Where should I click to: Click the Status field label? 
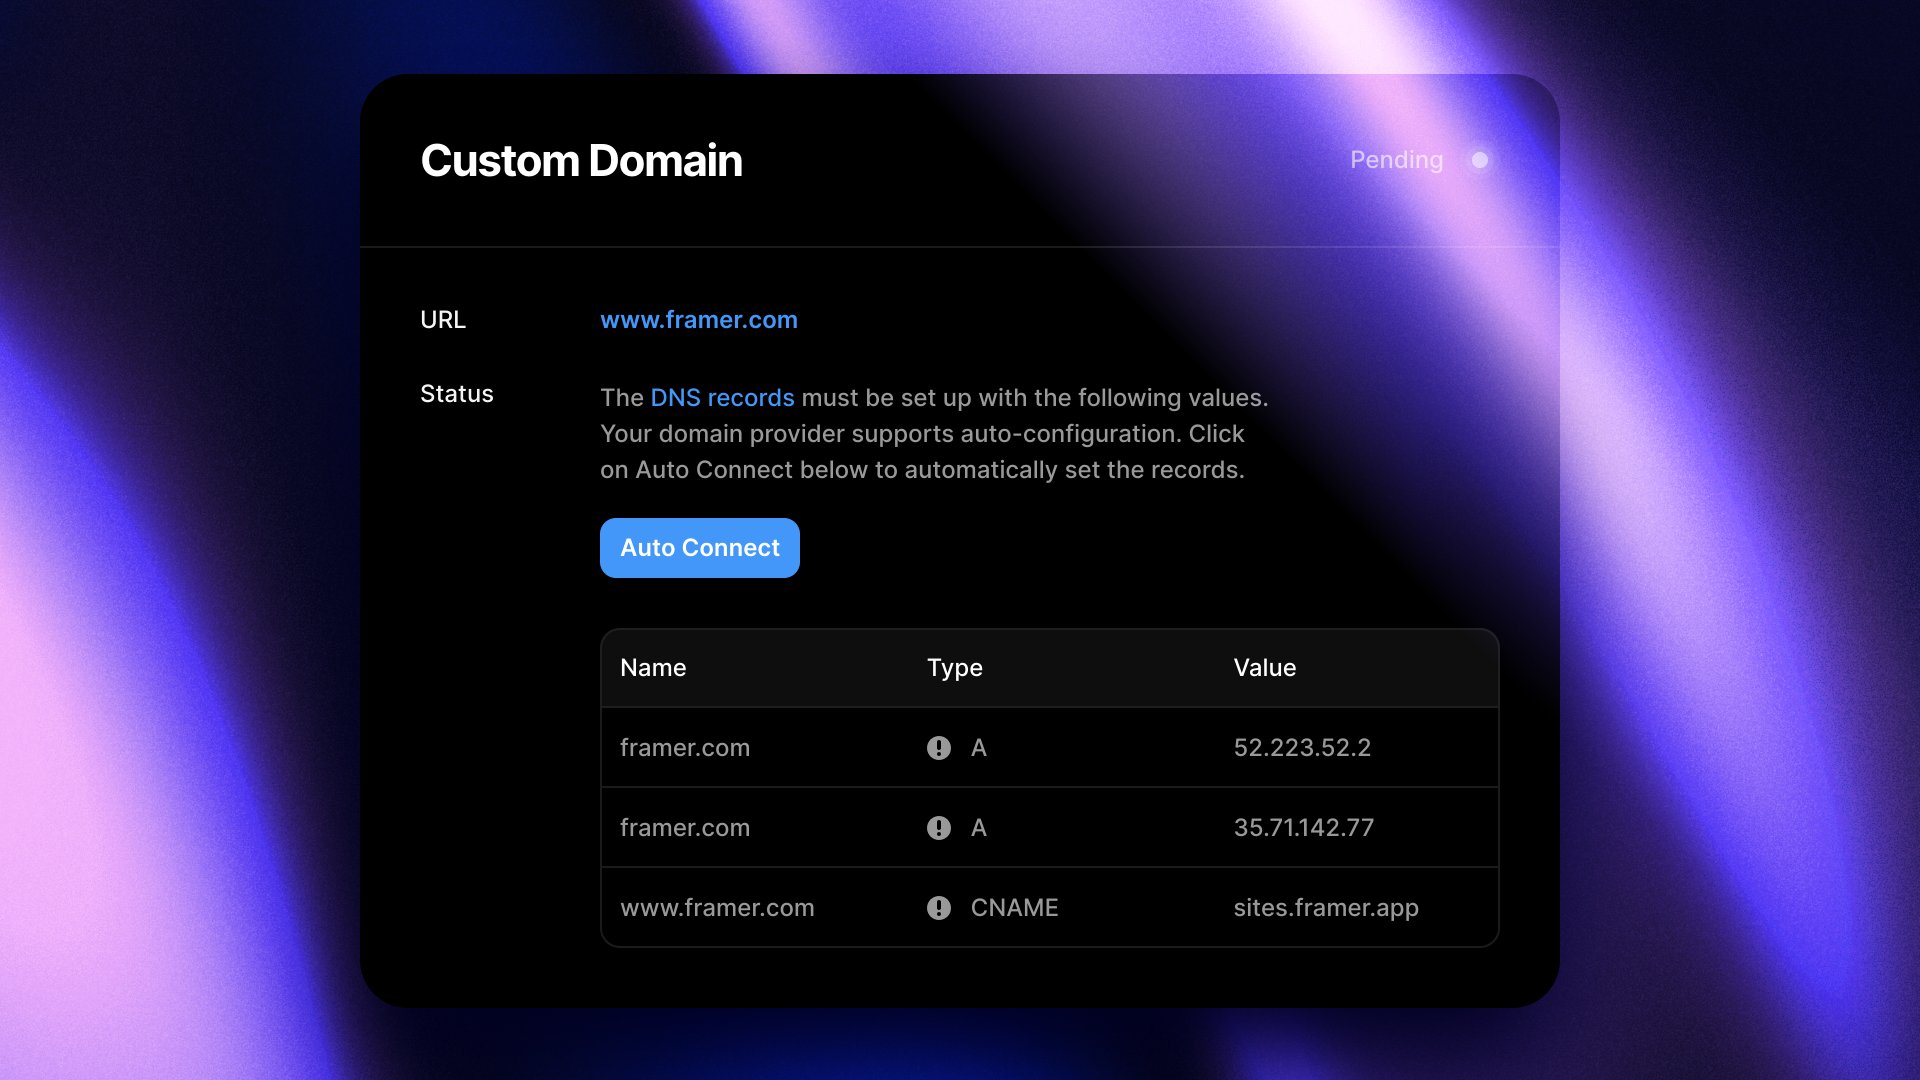tap(456, 394)
